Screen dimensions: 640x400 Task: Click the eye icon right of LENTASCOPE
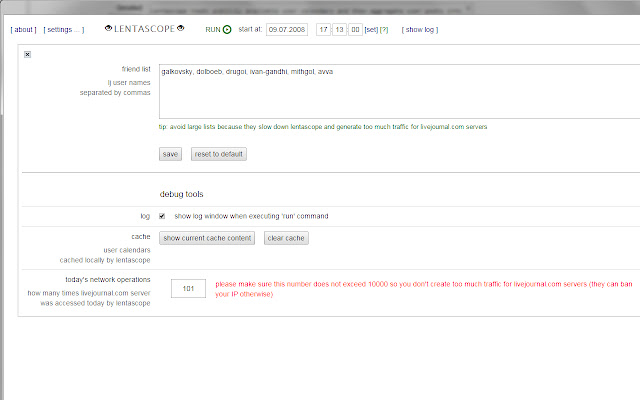point(180,28)
